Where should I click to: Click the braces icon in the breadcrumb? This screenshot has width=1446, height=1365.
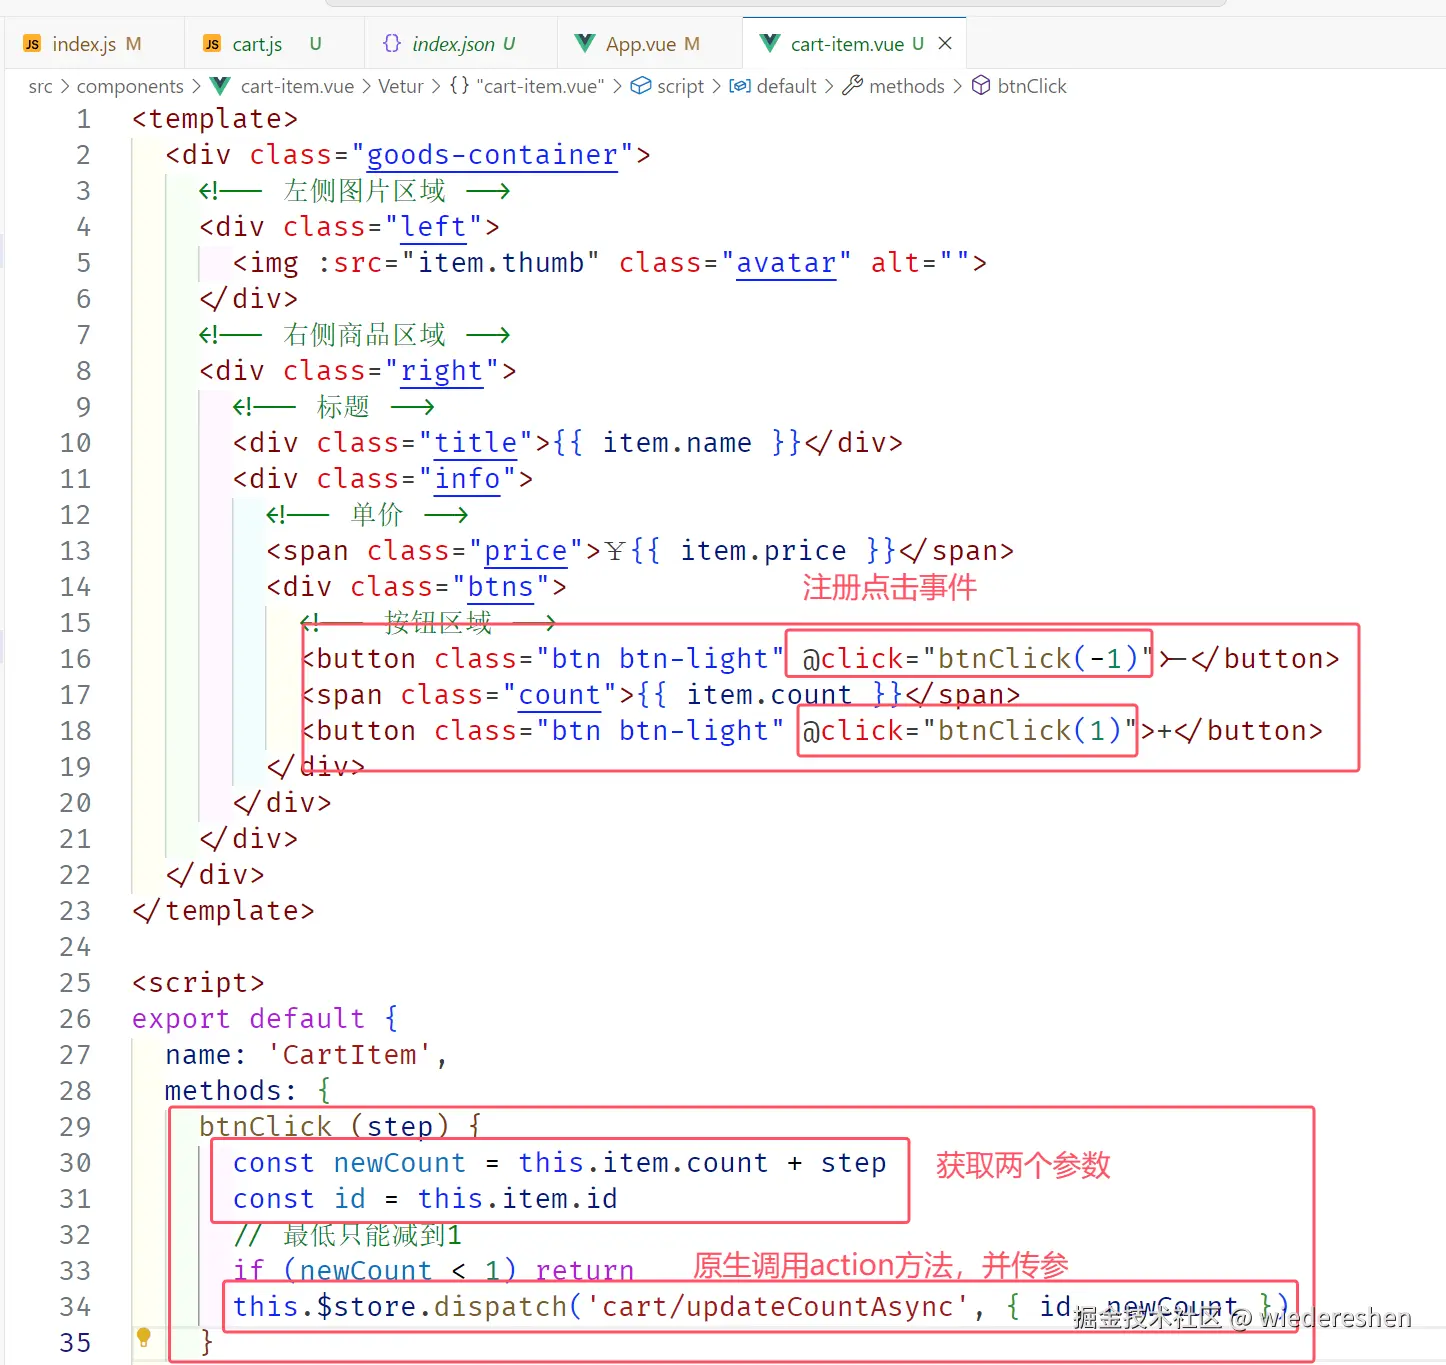point(459,86)
